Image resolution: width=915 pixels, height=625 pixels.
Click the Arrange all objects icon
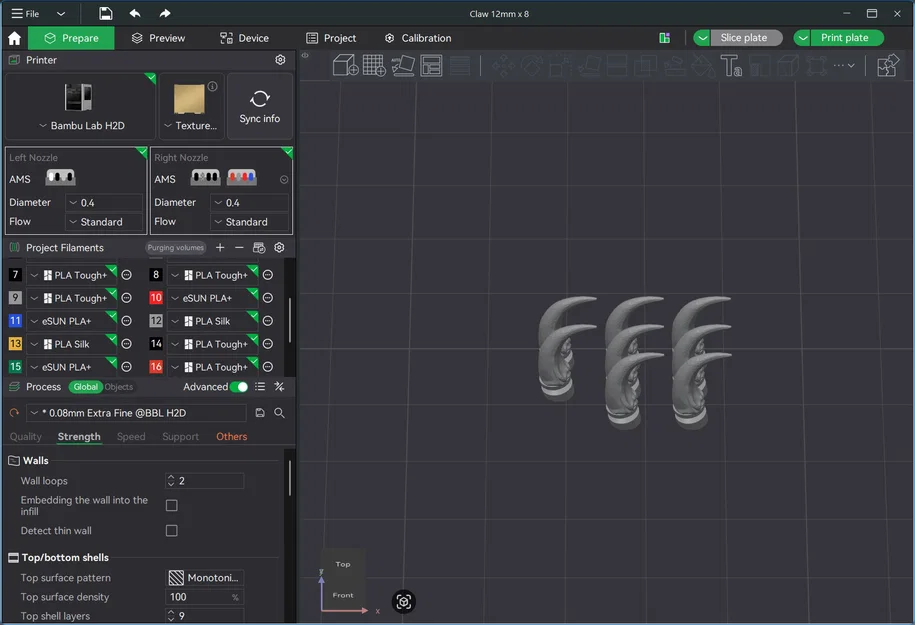point(431,65)
